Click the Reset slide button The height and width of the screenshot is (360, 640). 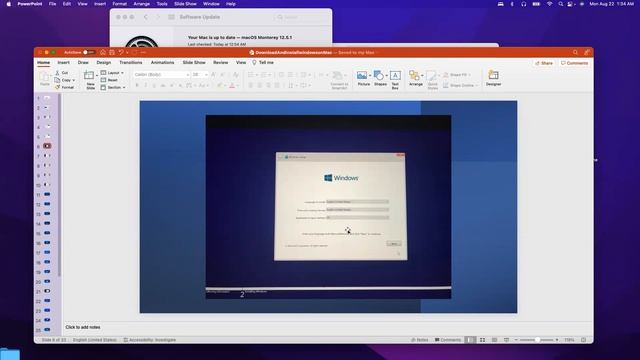(109, 80)
